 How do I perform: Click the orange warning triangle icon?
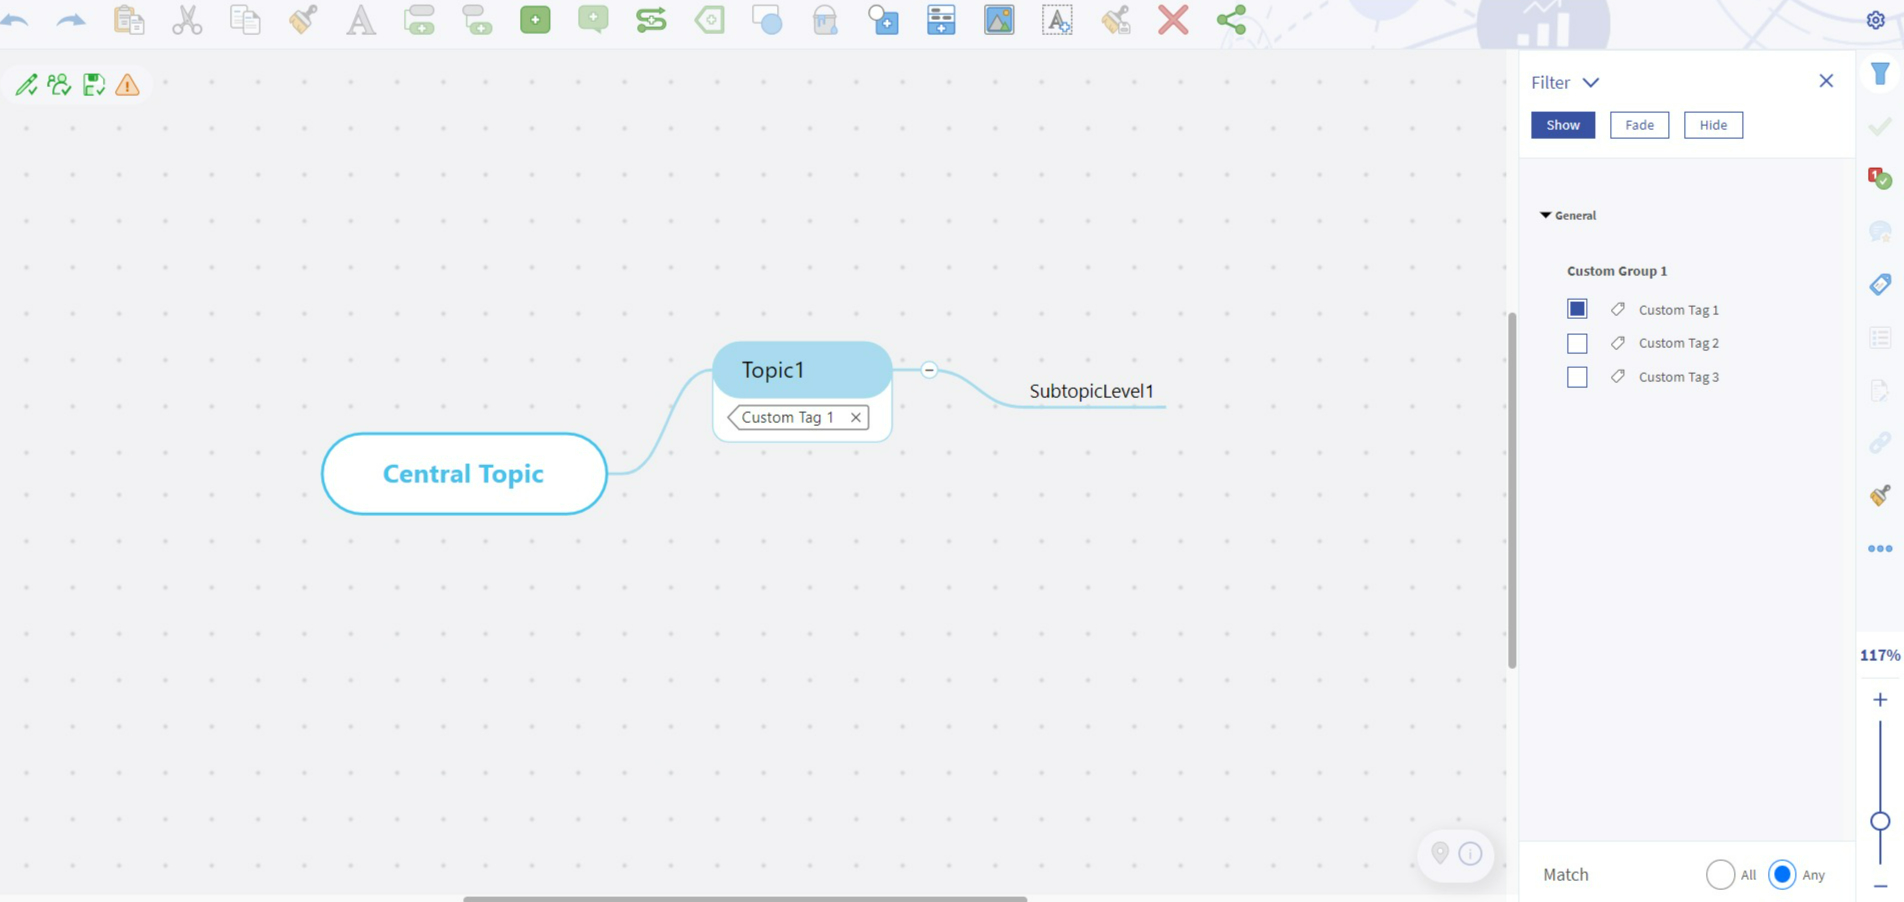127,85
